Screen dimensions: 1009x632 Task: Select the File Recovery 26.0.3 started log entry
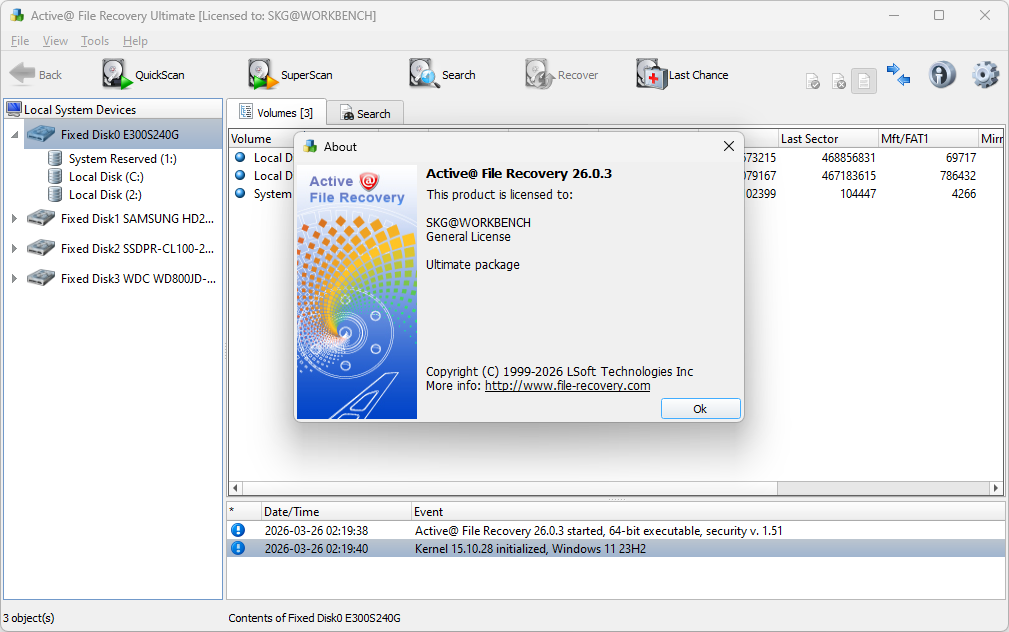616,530
